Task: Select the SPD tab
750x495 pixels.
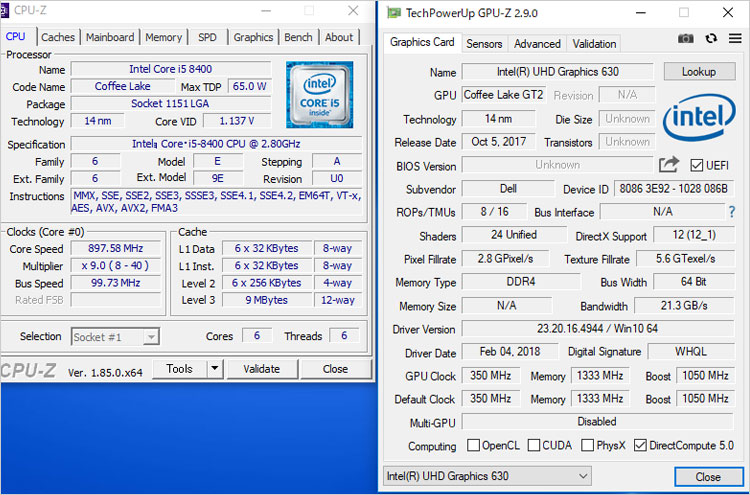Action: 207,37
